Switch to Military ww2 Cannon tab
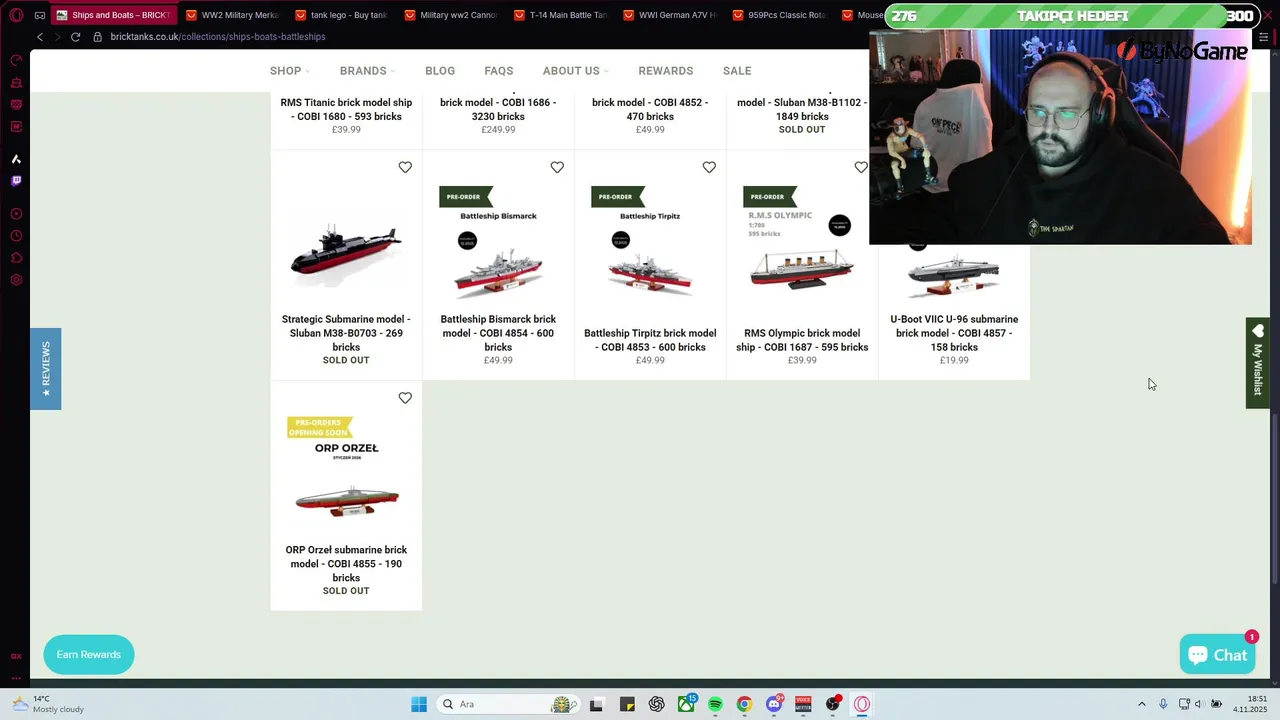 pos(451,15)
